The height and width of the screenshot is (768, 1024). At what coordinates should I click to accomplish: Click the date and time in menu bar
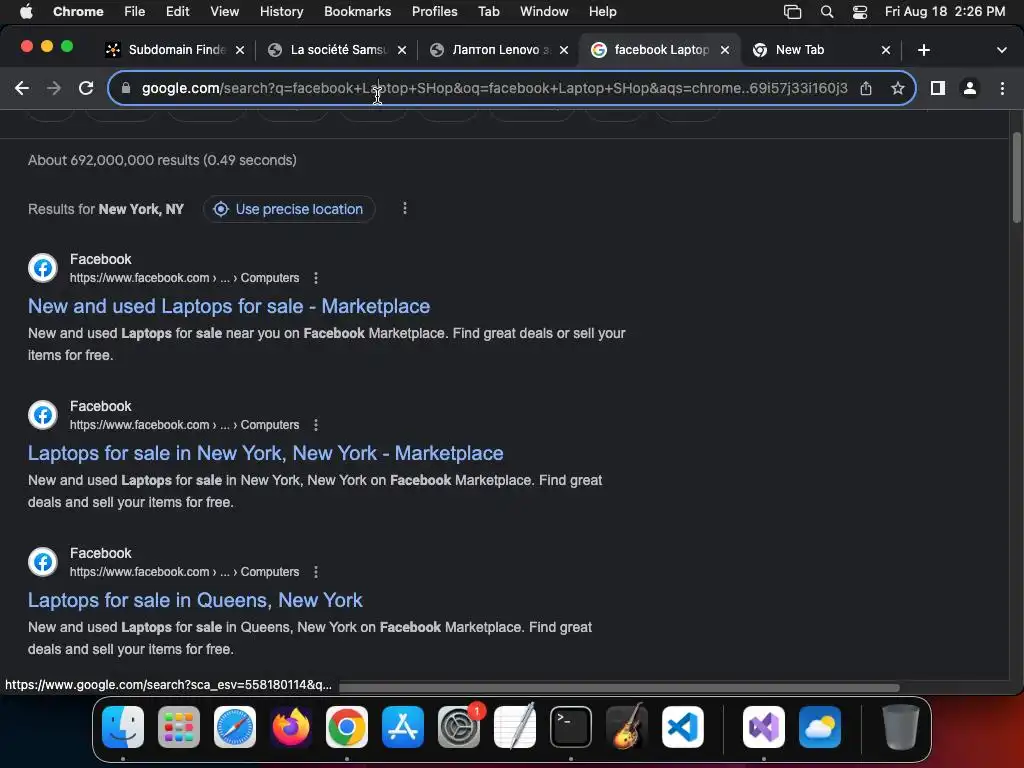click(x=945, y=12)
